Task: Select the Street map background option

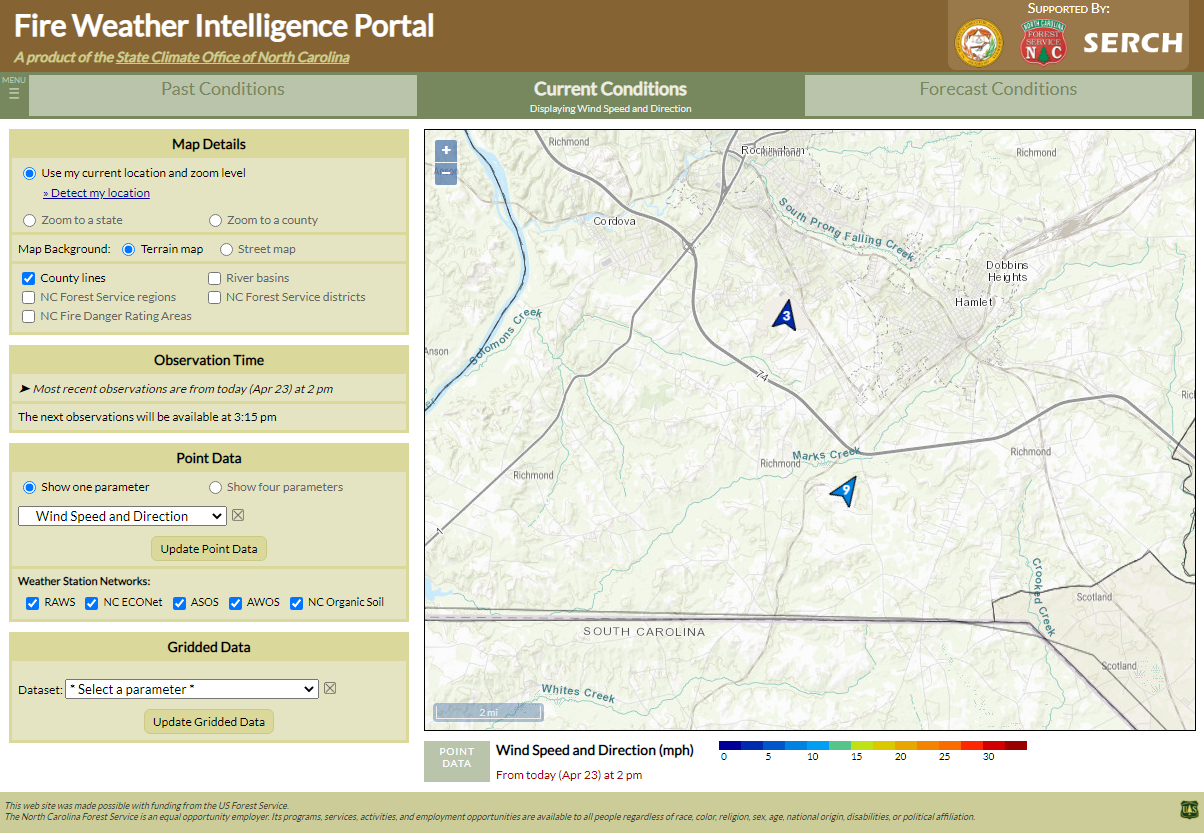Action: [x=226, y=249]
